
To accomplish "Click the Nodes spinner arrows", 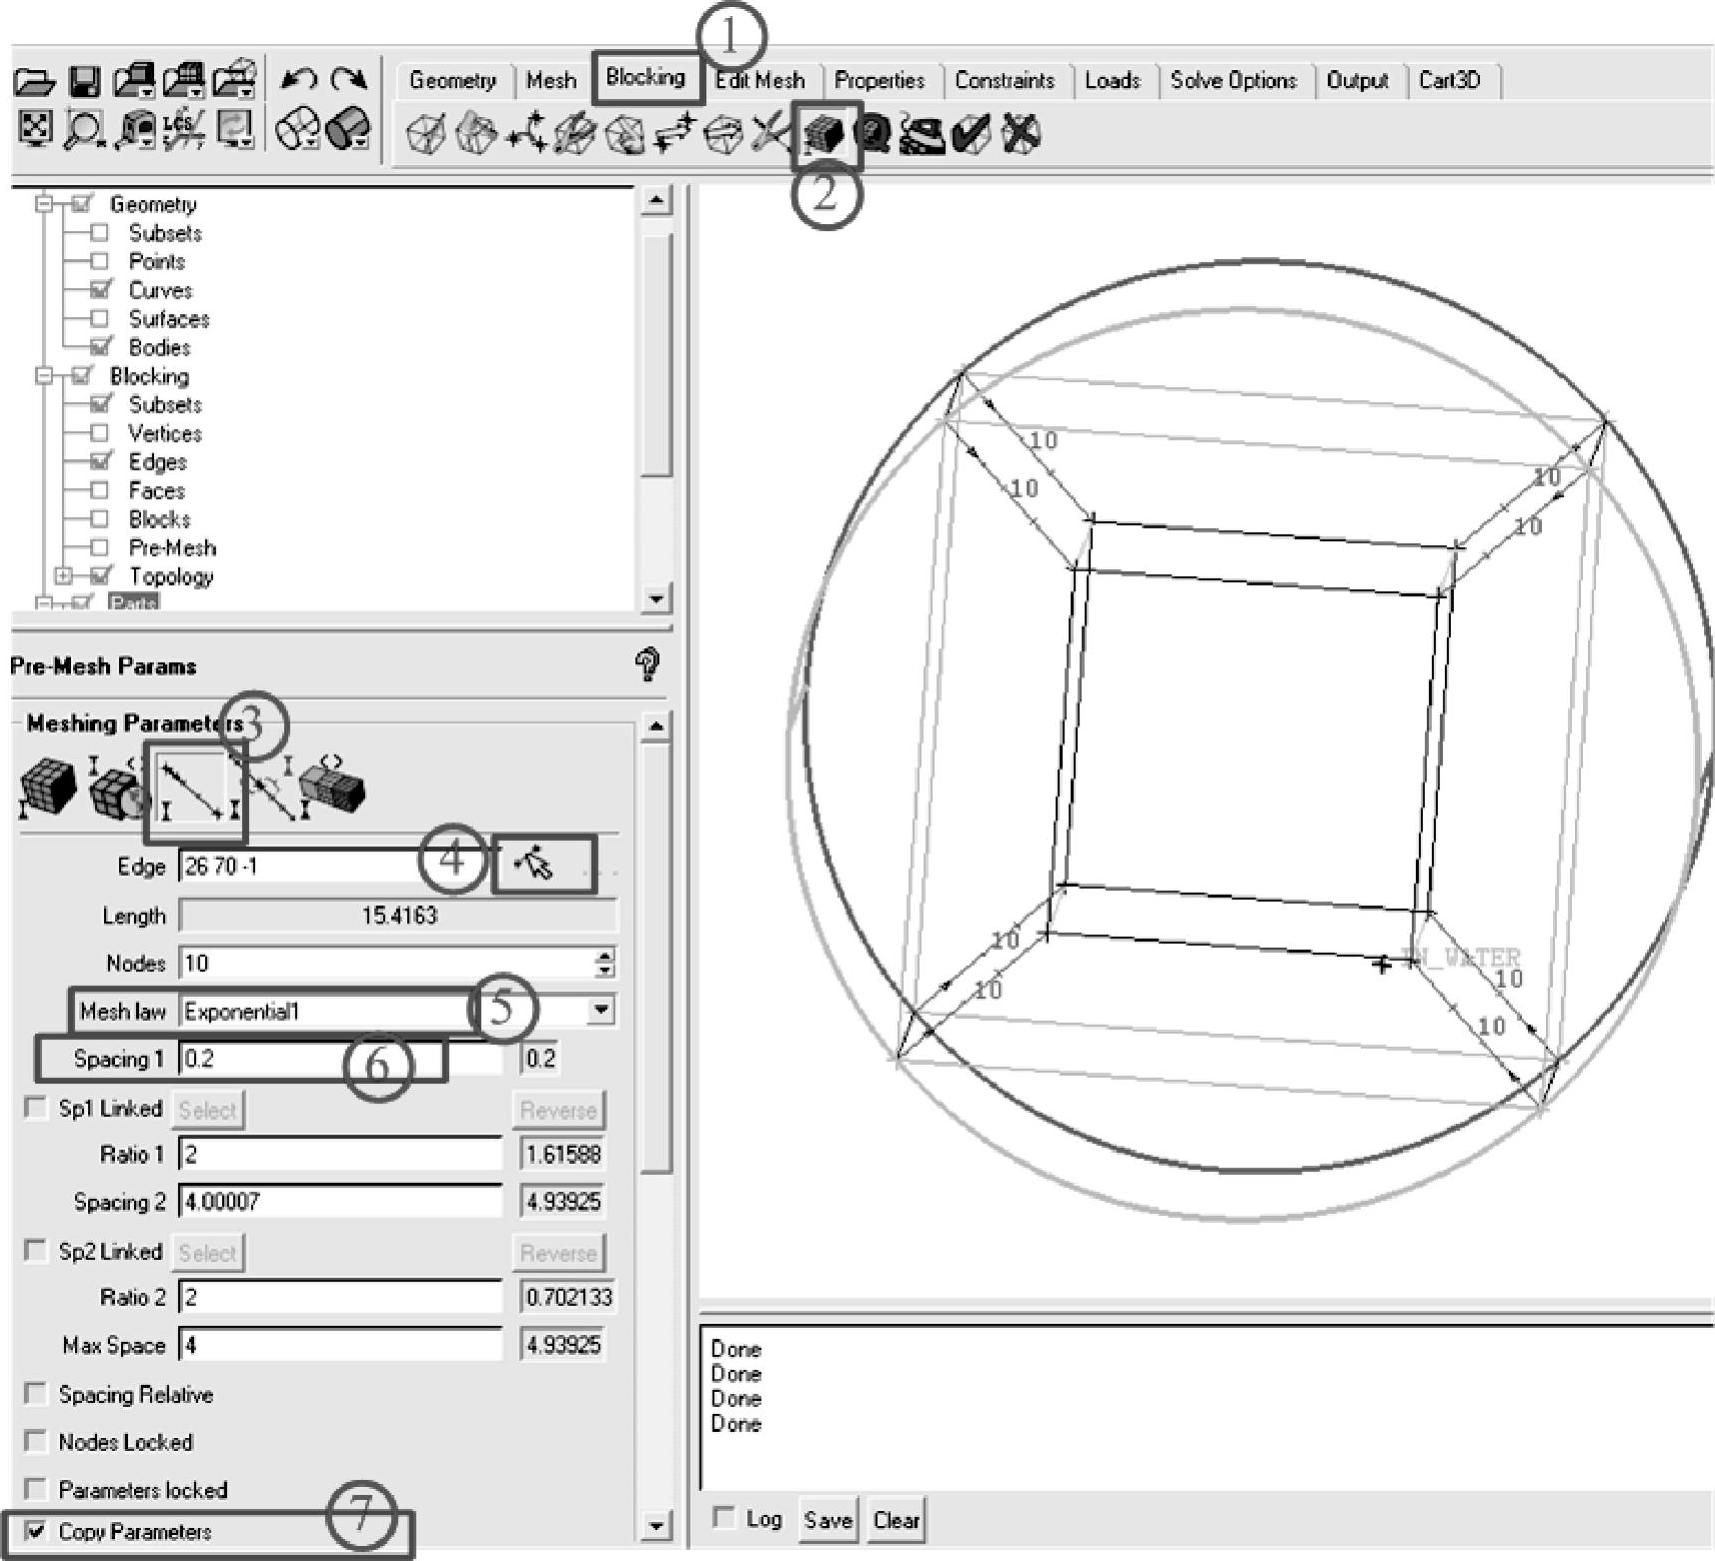I will click(x=604, y=963).
